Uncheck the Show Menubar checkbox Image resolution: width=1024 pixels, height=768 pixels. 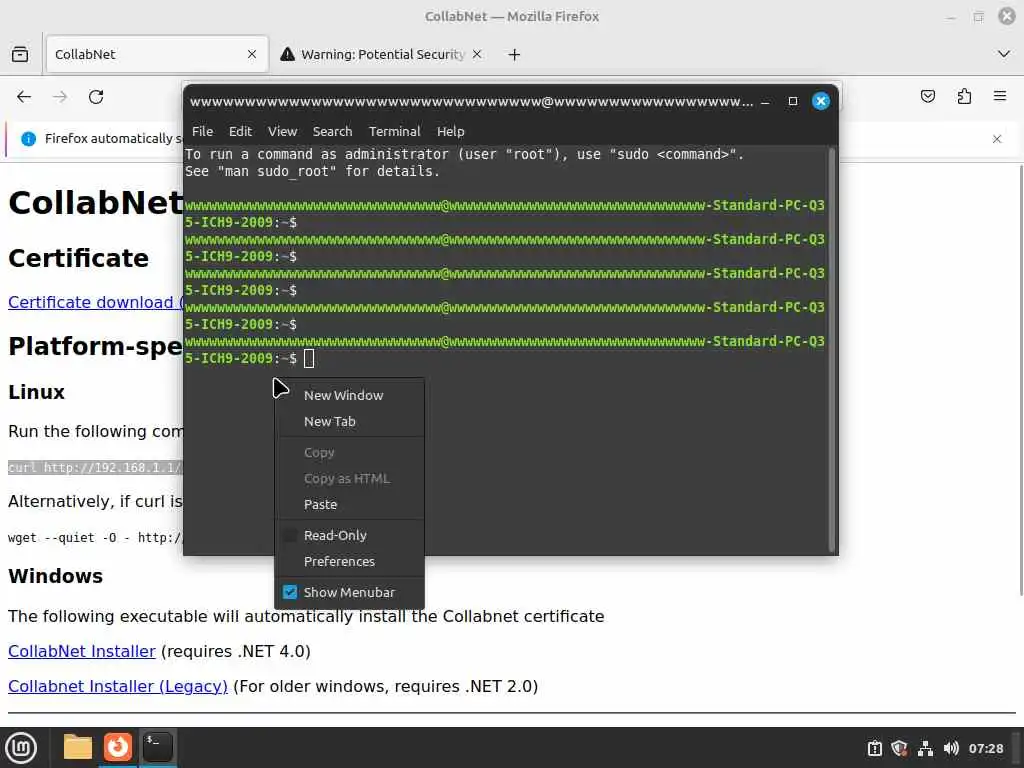(x=290, y=592)
